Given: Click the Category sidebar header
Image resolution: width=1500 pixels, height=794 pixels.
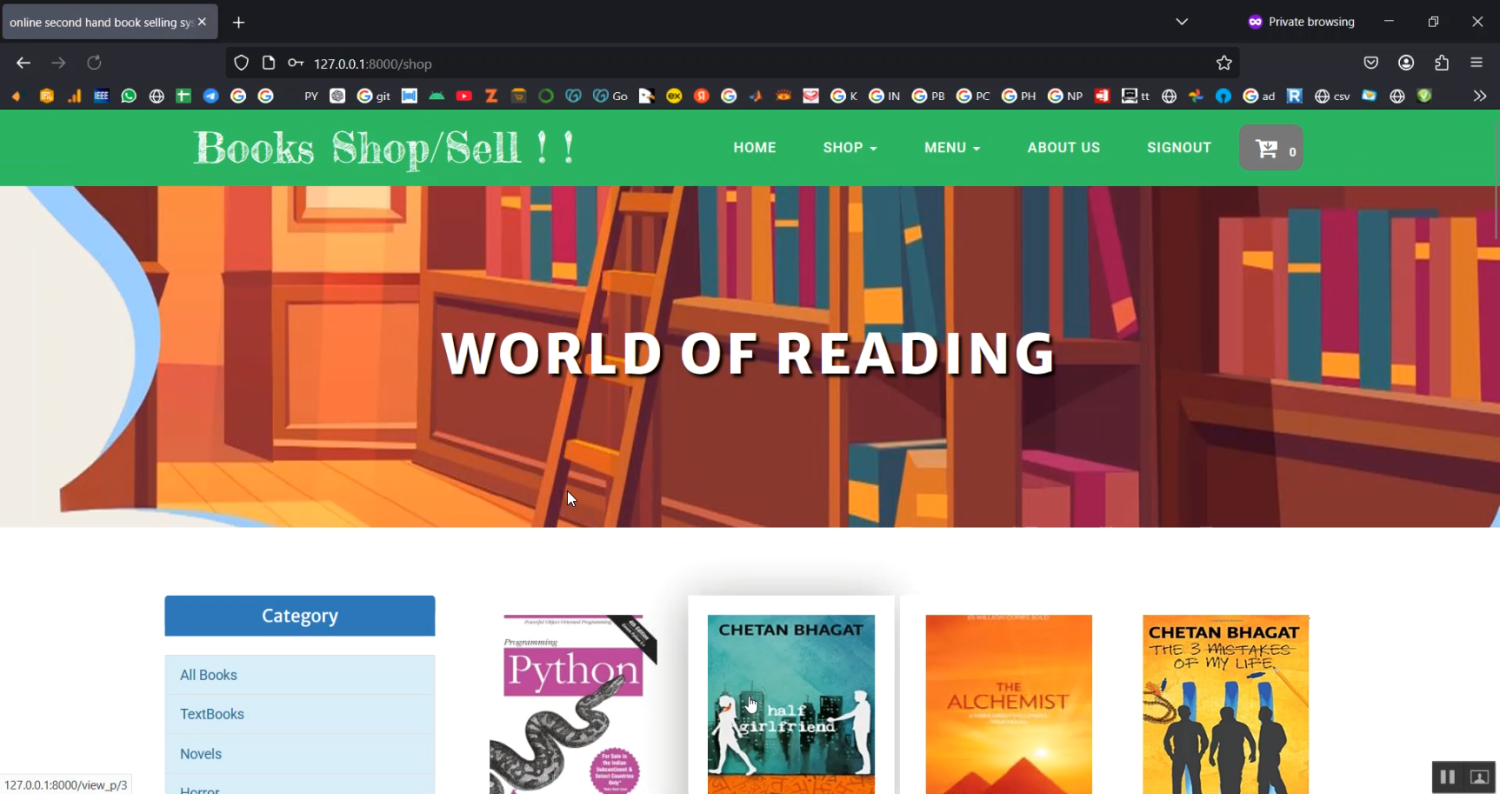Looking at the screenshot, I should click(300, 616).
